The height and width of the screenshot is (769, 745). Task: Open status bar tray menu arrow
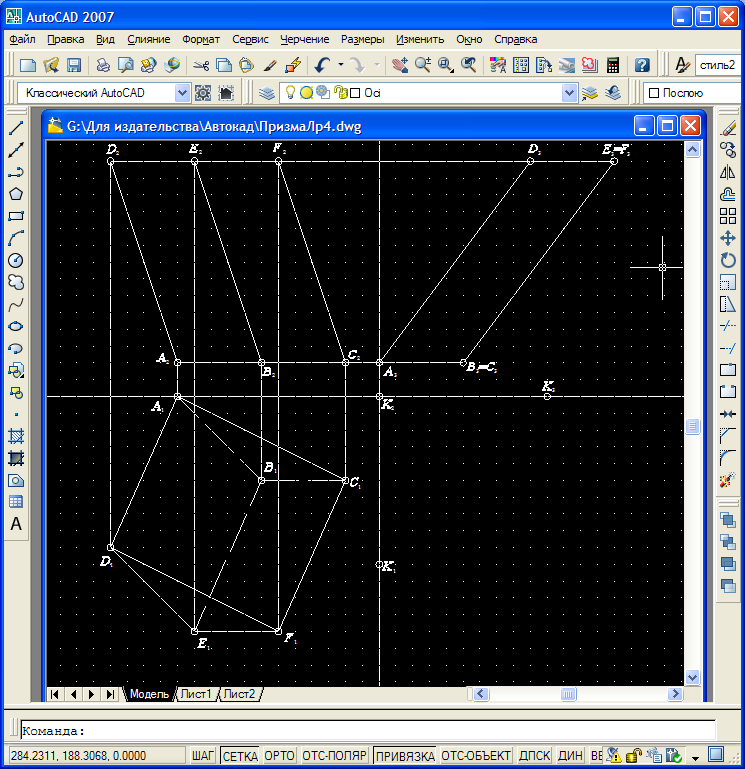coord(695,758)
